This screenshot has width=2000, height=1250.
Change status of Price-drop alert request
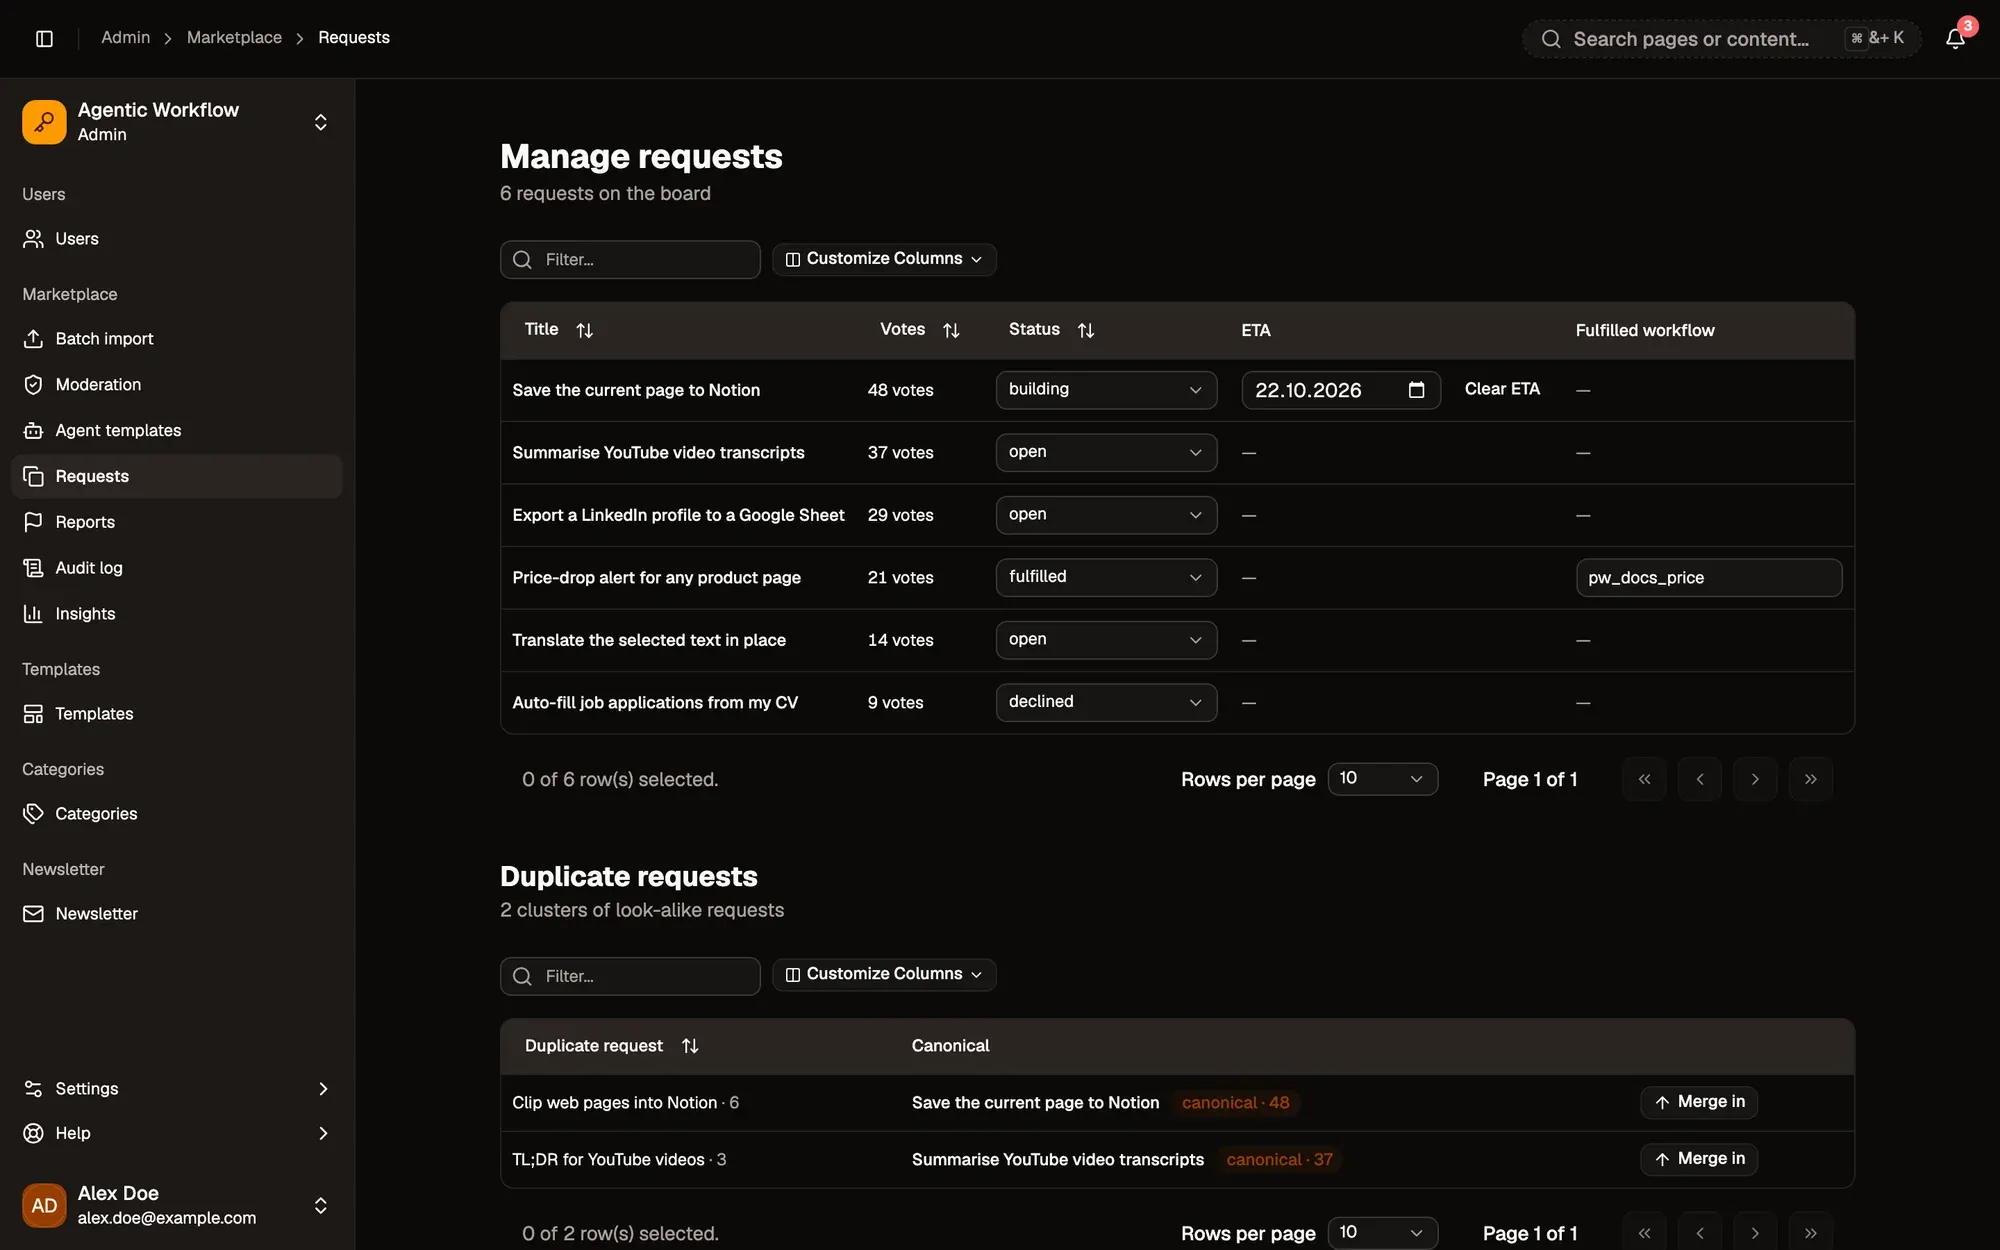click(1106, 578)
